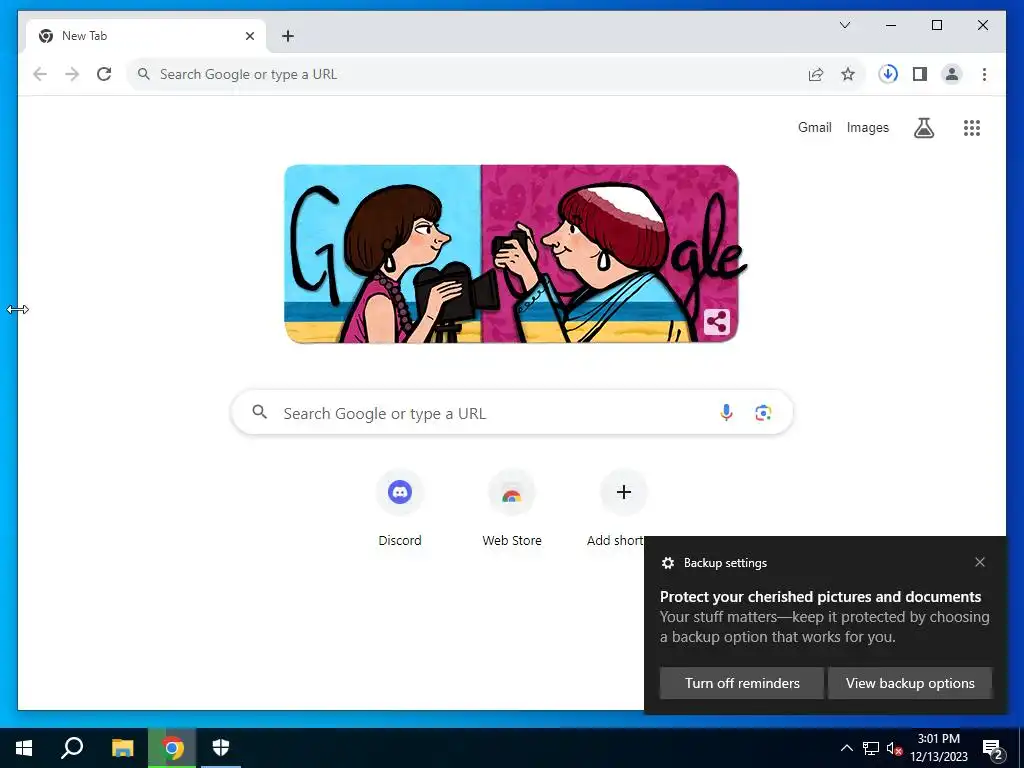Show hidden system tray icons
The width and height of the screenshot is (1024, 768).
click(x=846, y=748)
